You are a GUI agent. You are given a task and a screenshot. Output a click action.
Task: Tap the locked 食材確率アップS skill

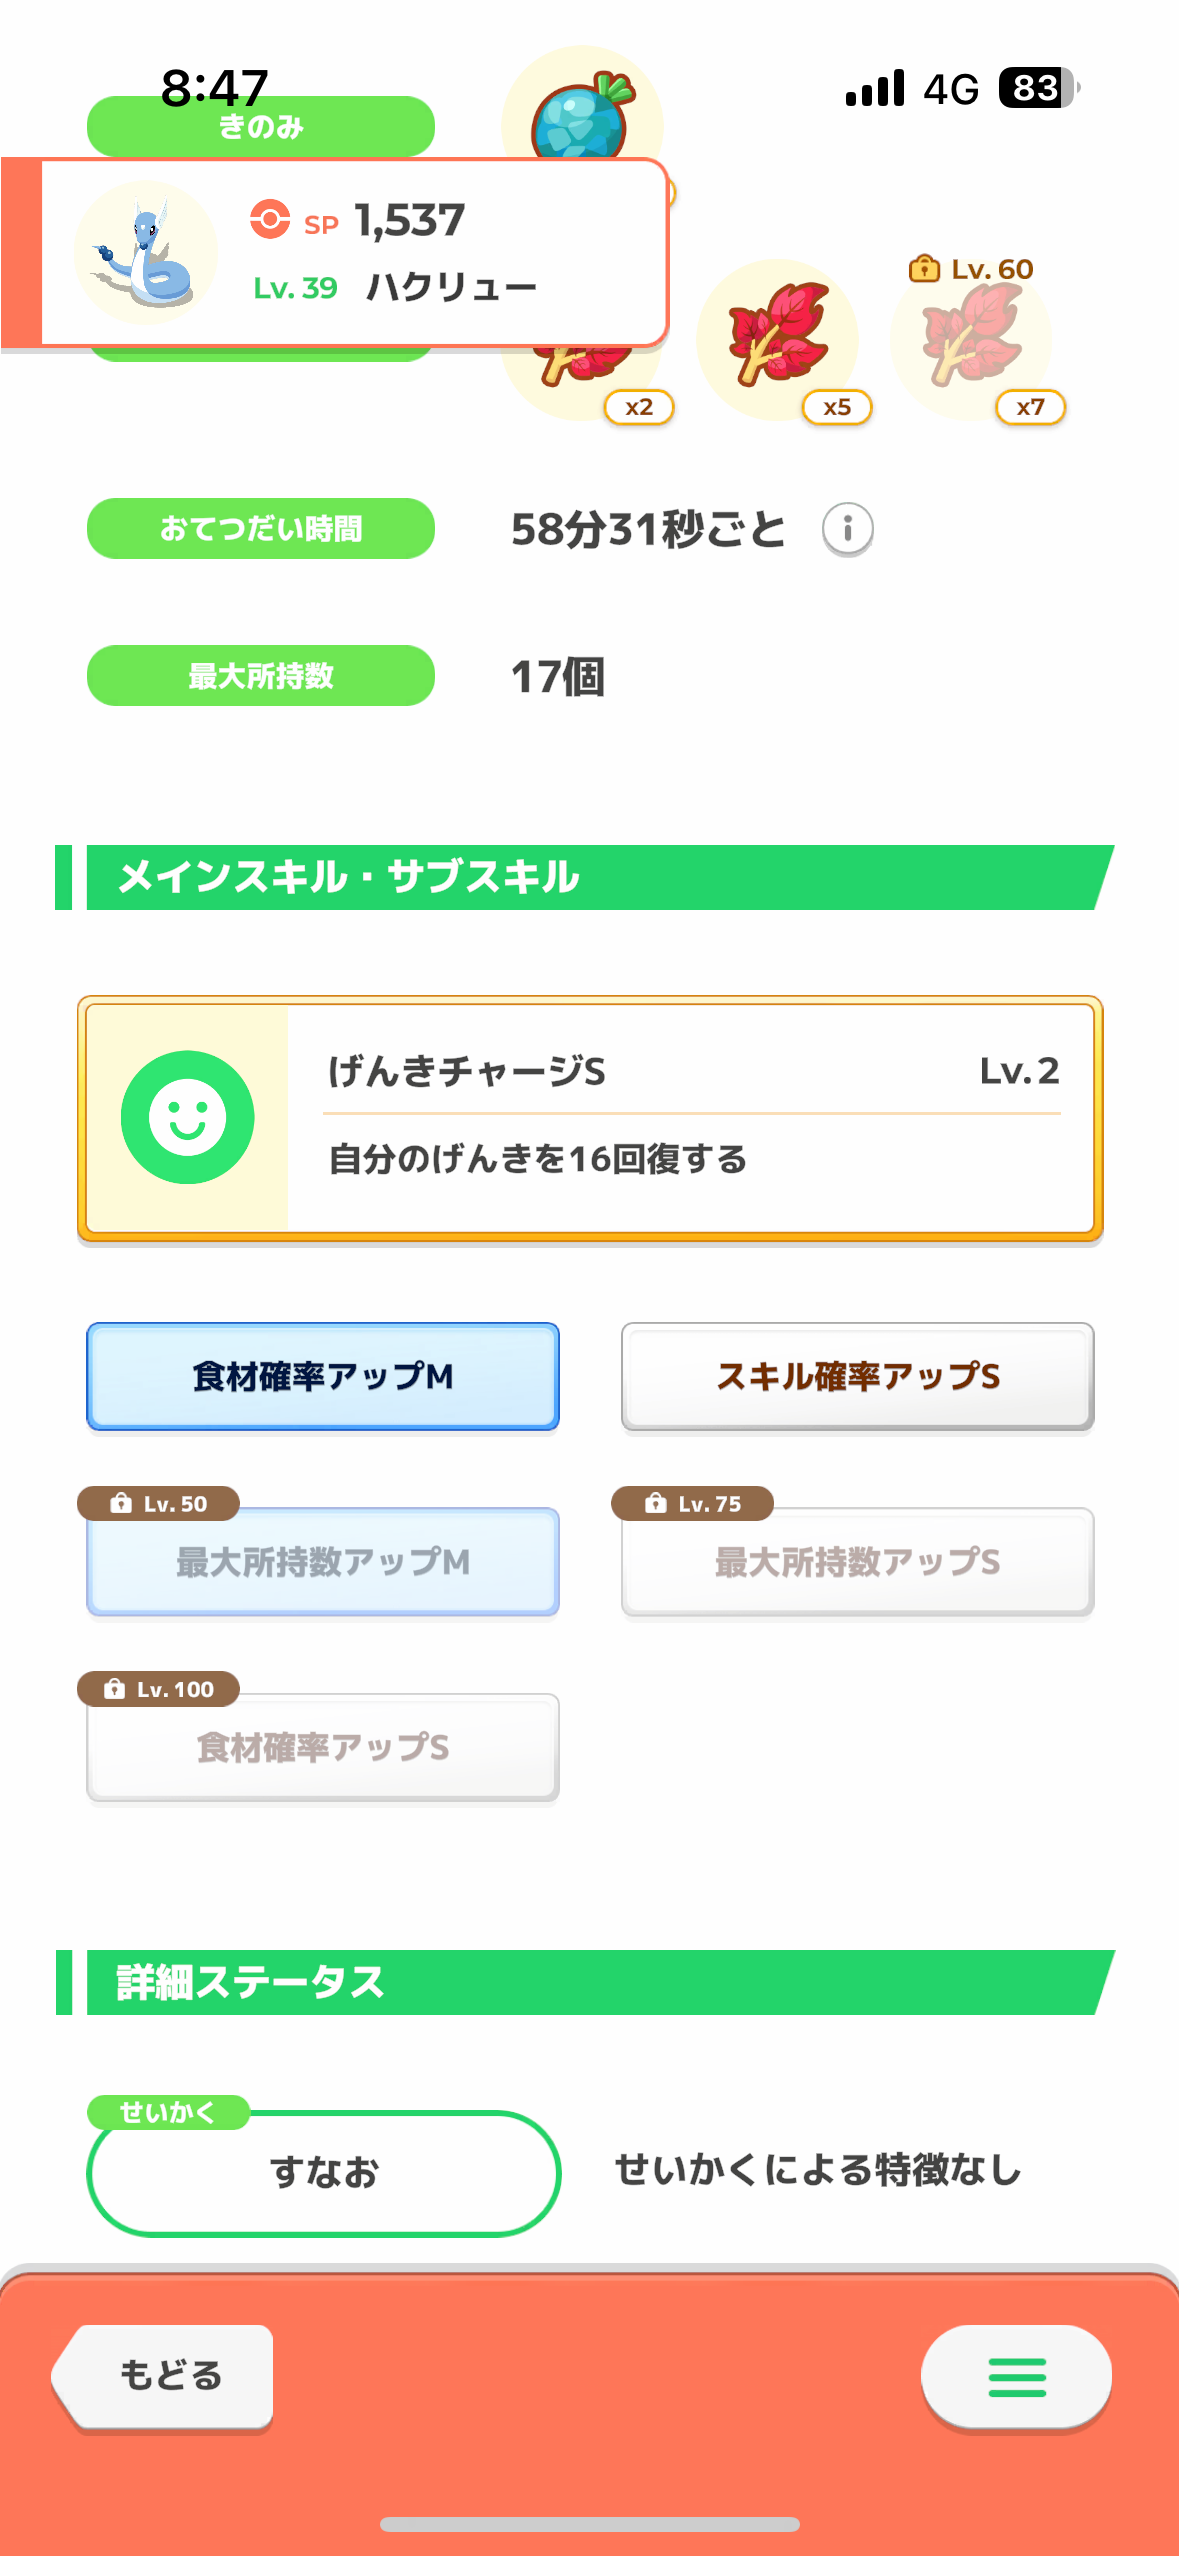point(322,1747)
